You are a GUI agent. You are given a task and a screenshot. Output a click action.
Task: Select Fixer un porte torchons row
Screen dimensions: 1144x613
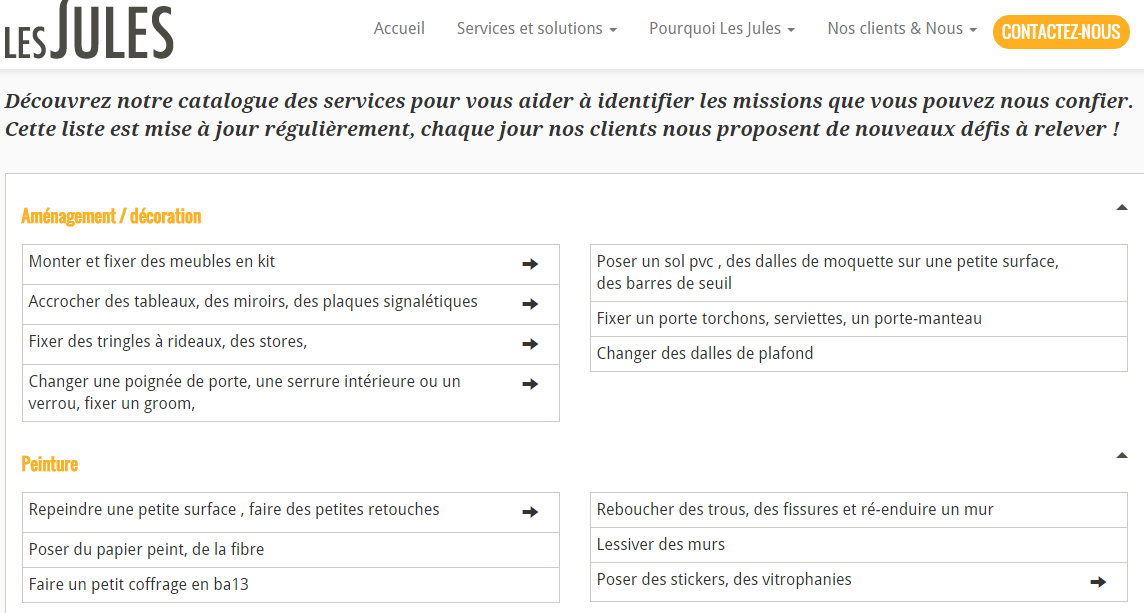[859, 319]
